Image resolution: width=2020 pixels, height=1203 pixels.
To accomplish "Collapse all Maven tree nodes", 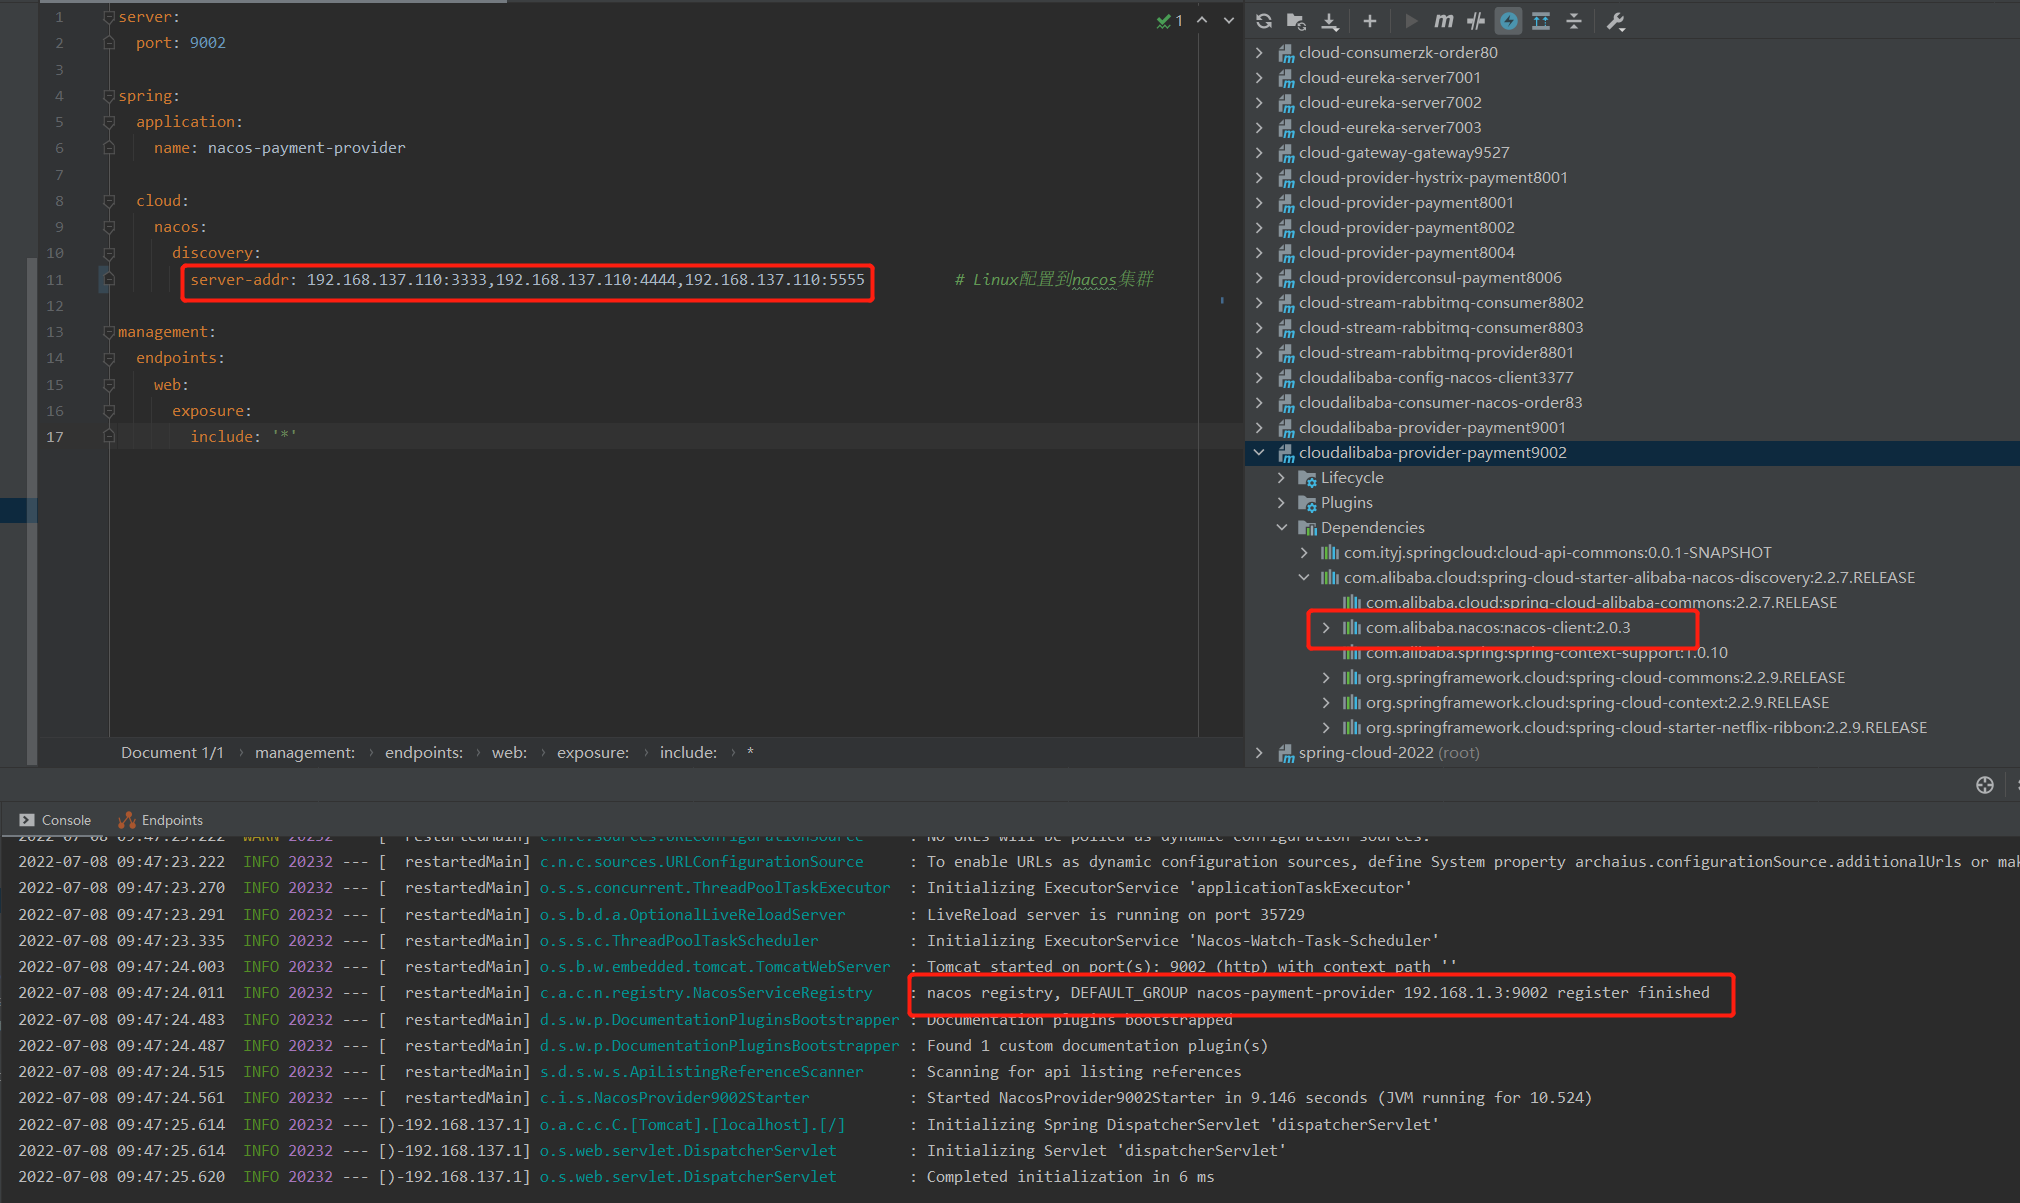I will (1574, 21).
